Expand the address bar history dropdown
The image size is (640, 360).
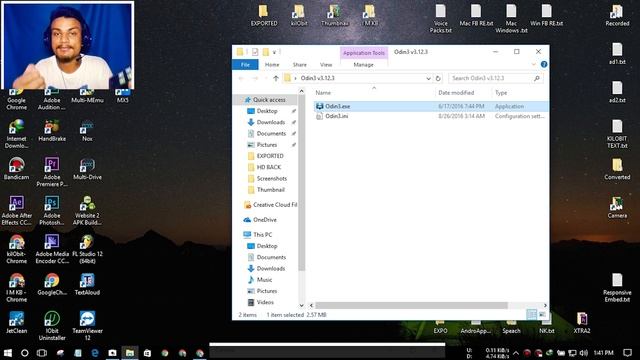[x=428, y=78]
